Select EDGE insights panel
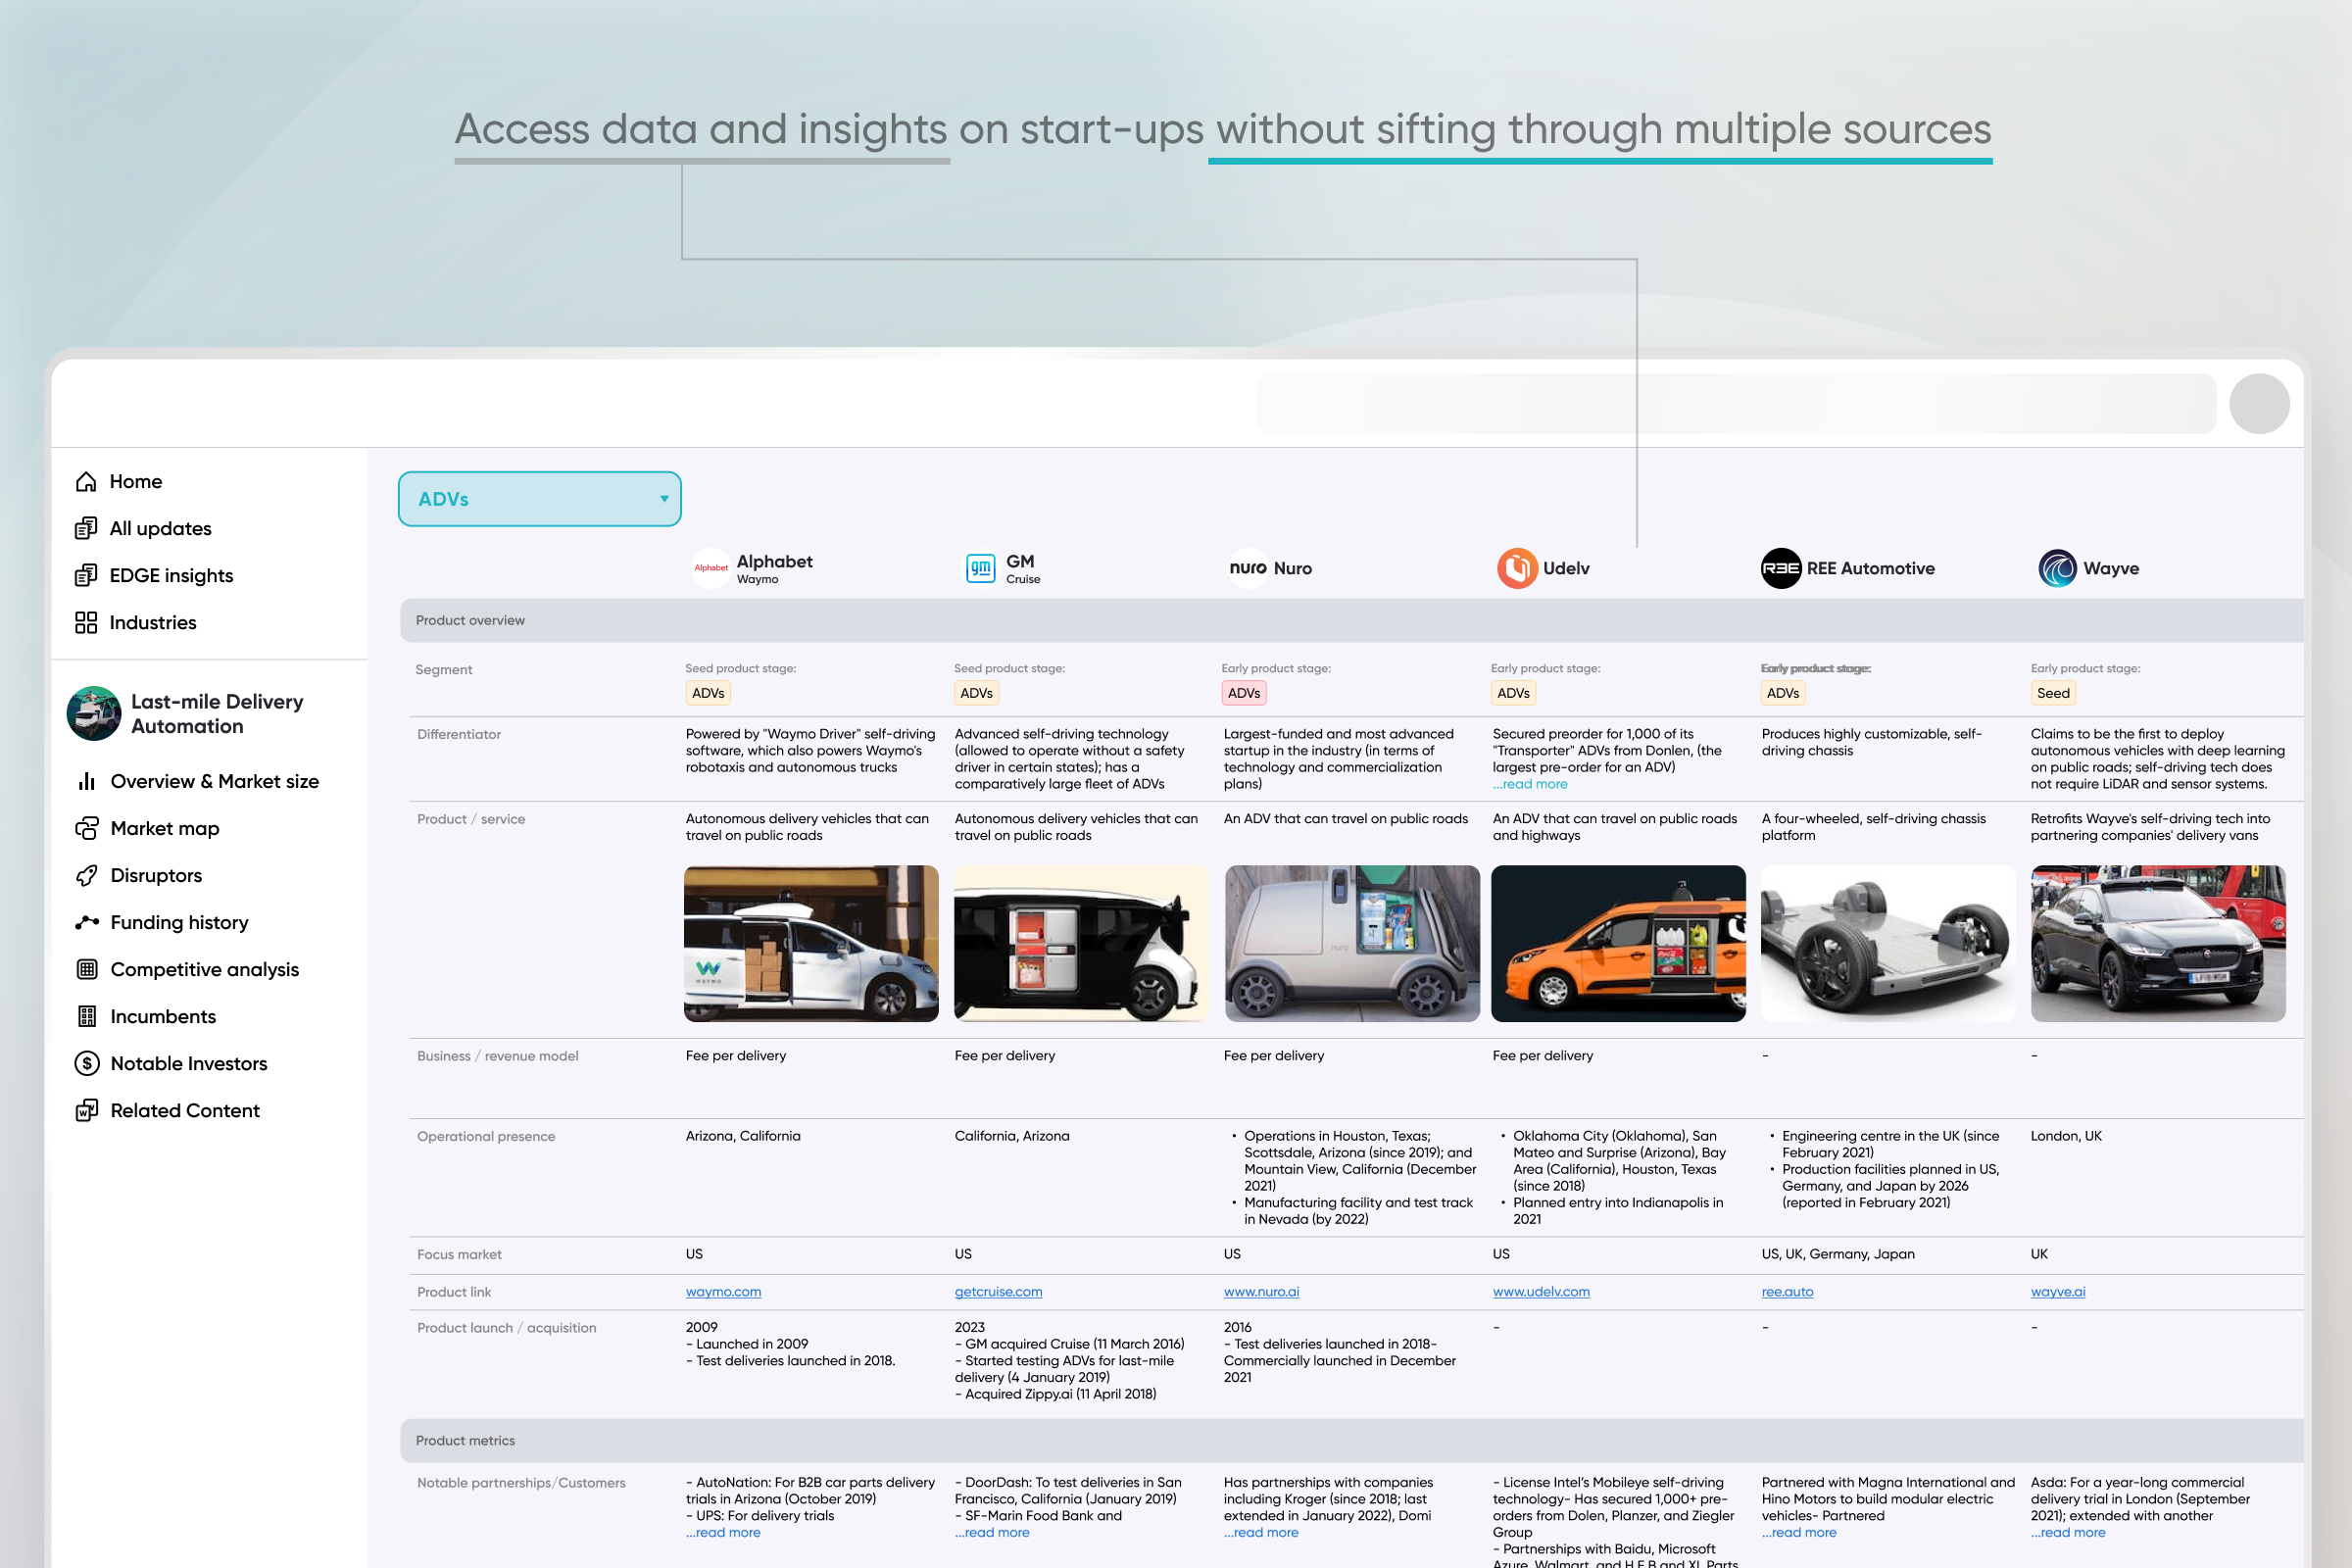2352x1568 pixels. coord(171,574)
